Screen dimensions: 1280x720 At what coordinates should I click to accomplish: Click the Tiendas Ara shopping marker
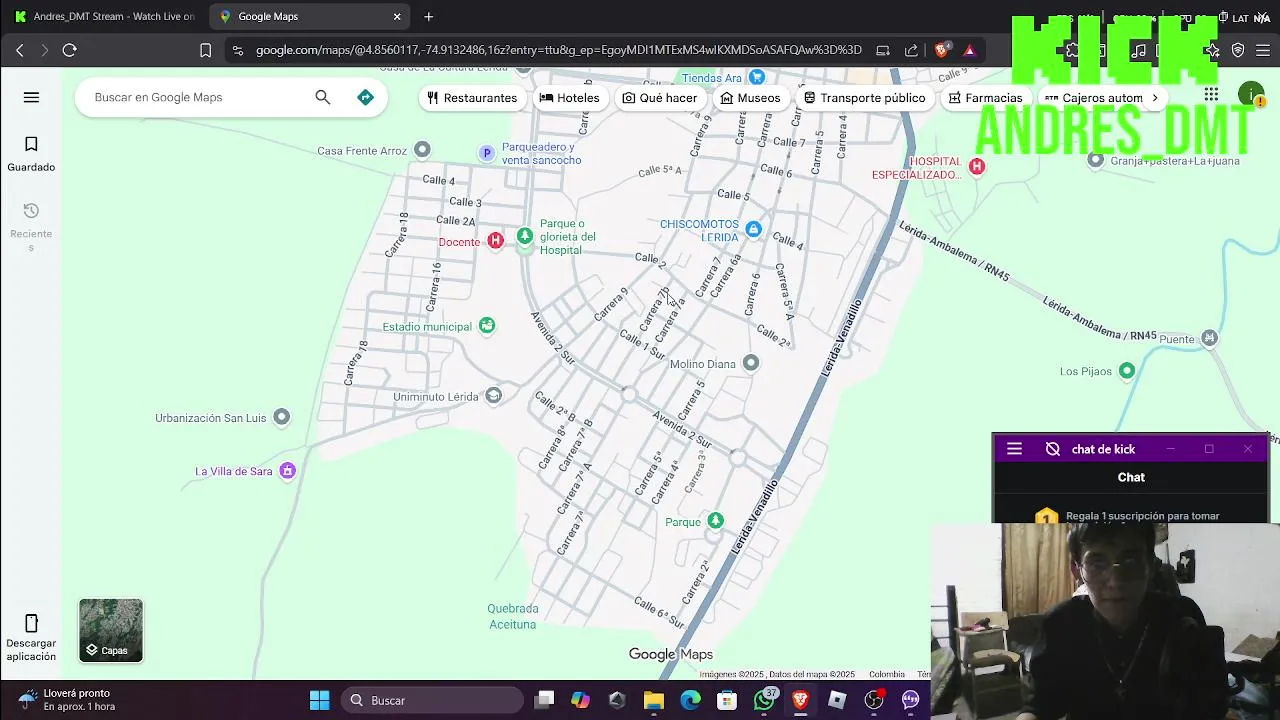757,77
